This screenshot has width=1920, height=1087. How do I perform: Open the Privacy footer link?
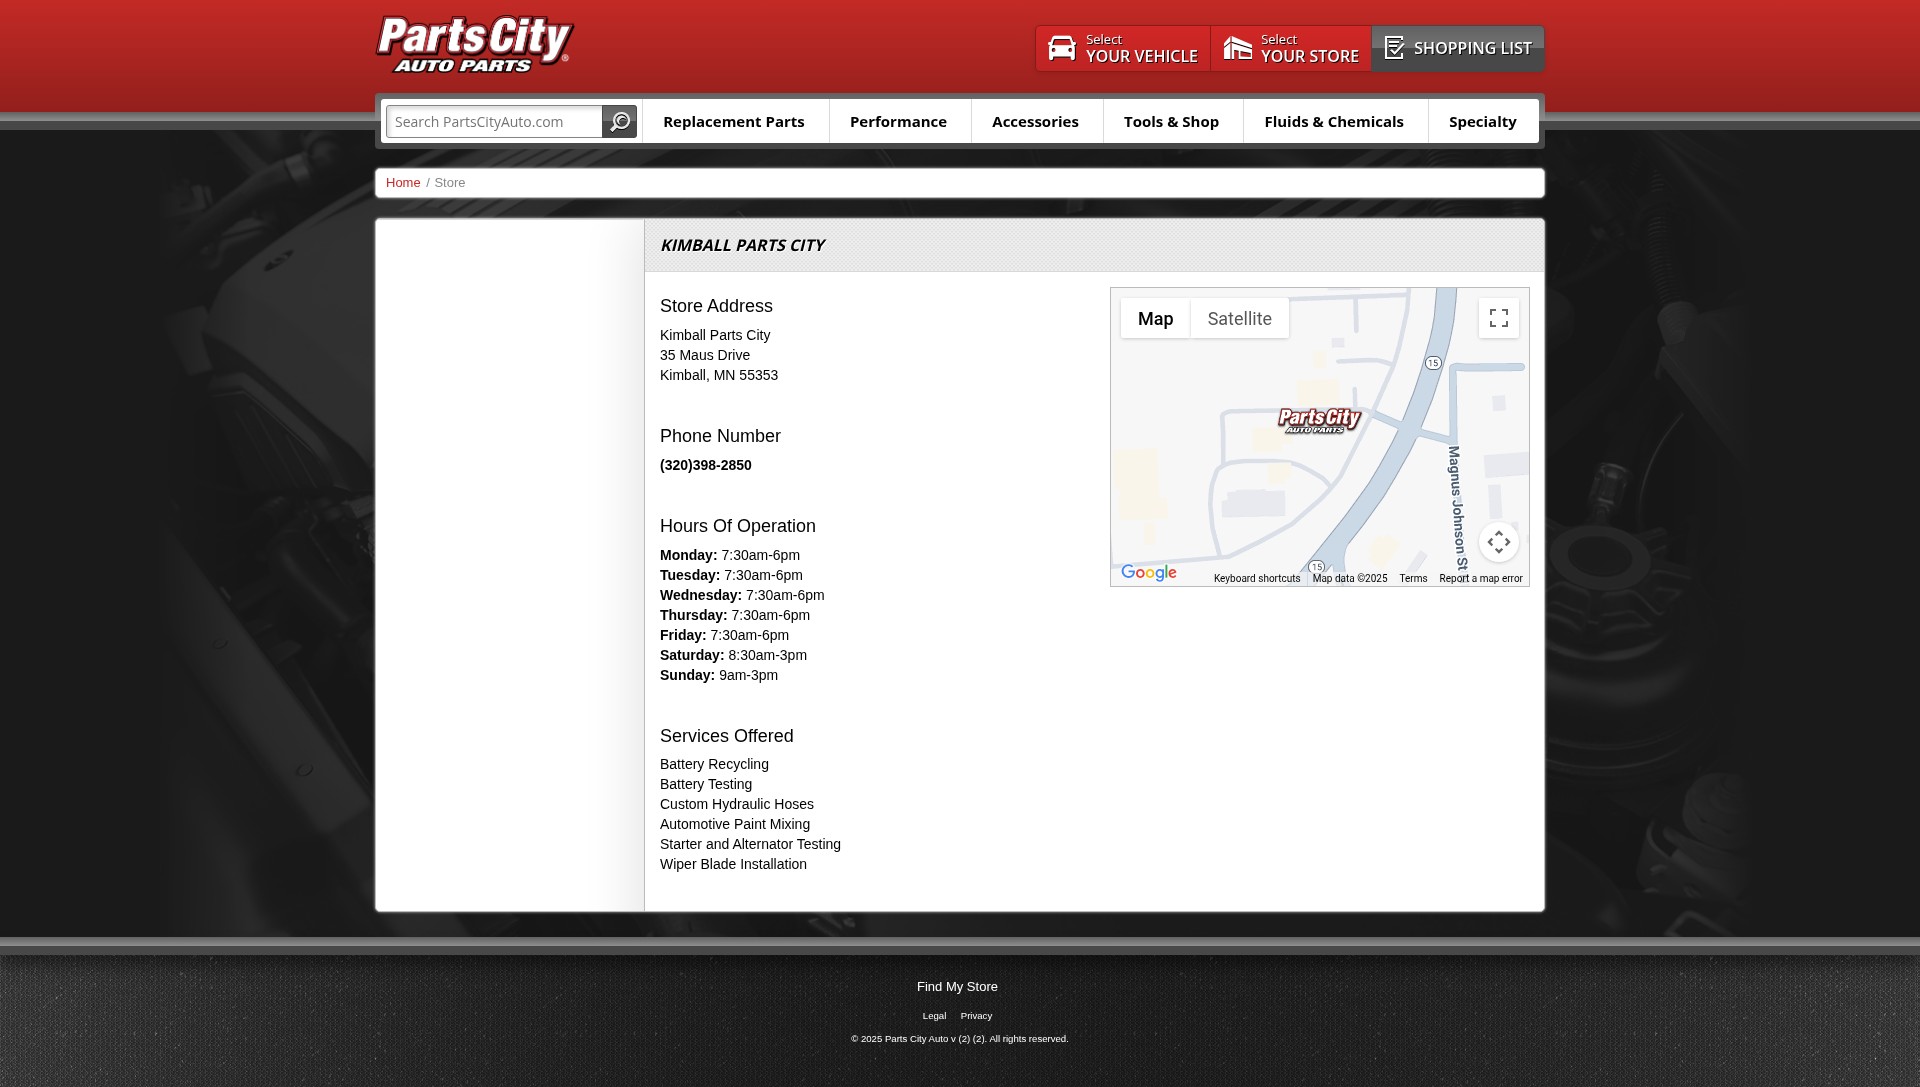coord(976,1016)
